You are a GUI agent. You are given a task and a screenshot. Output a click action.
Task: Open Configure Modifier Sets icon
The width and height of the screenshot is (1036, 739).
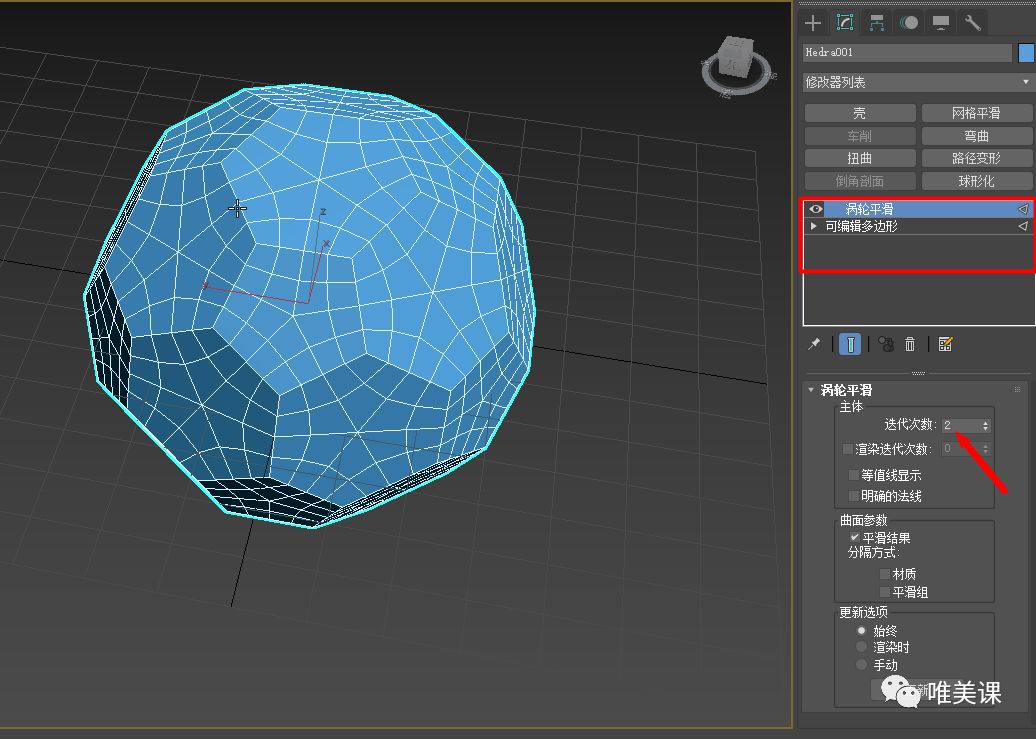(x=944, y=343)
